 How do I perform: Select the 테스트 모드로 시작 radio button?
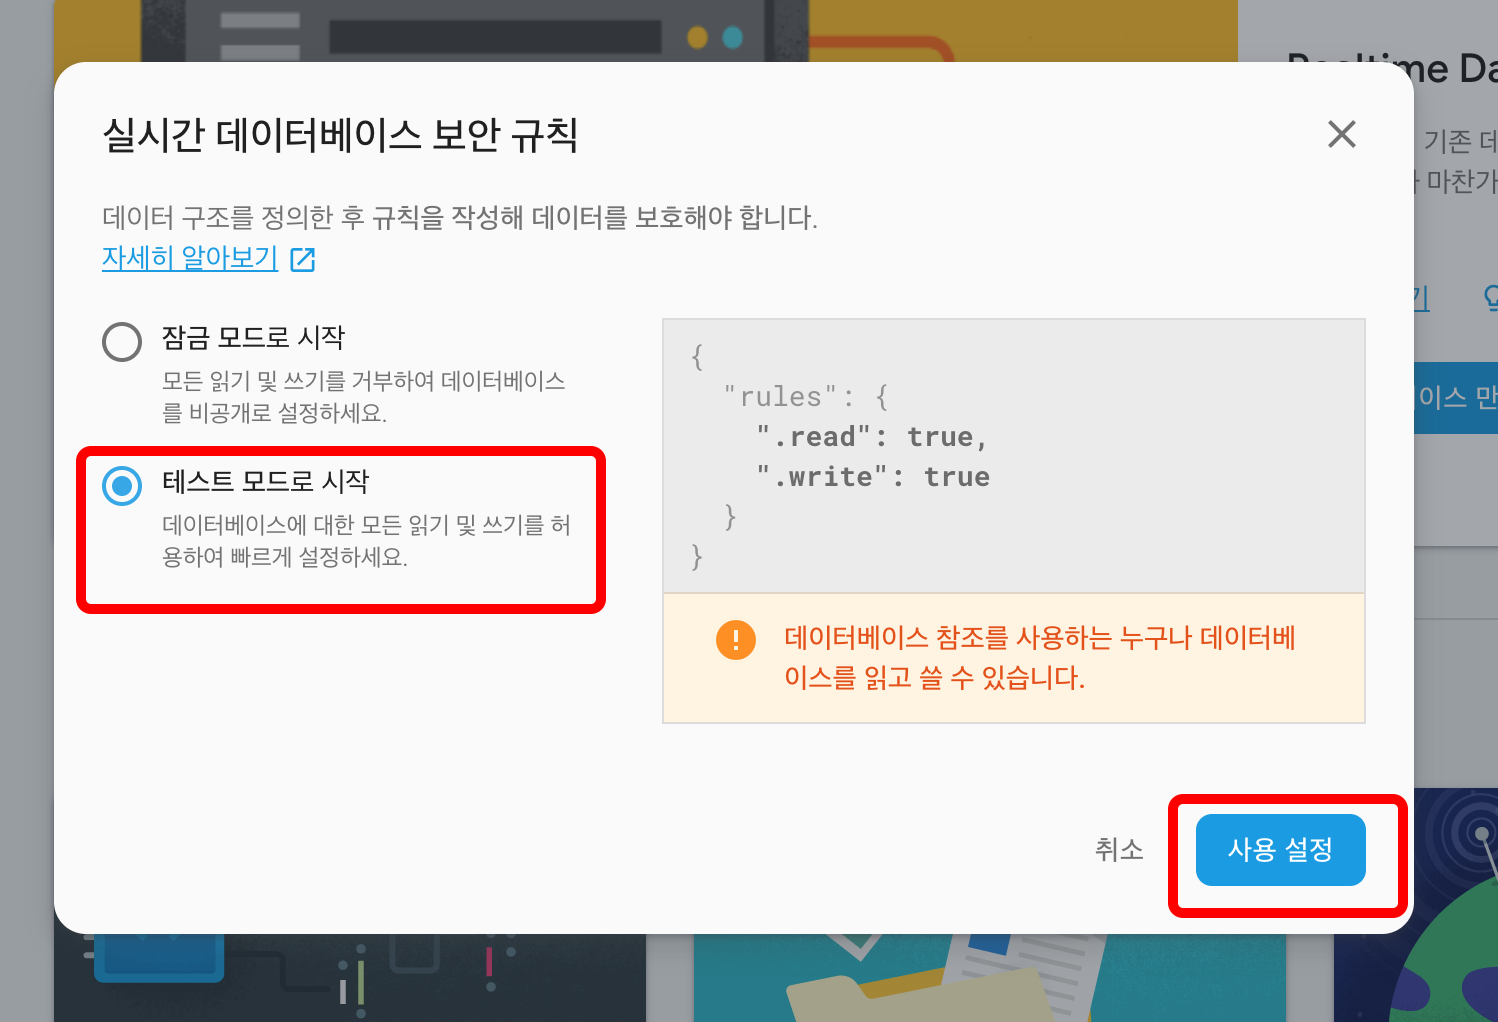pyautogui.click(x=122, y=486)
